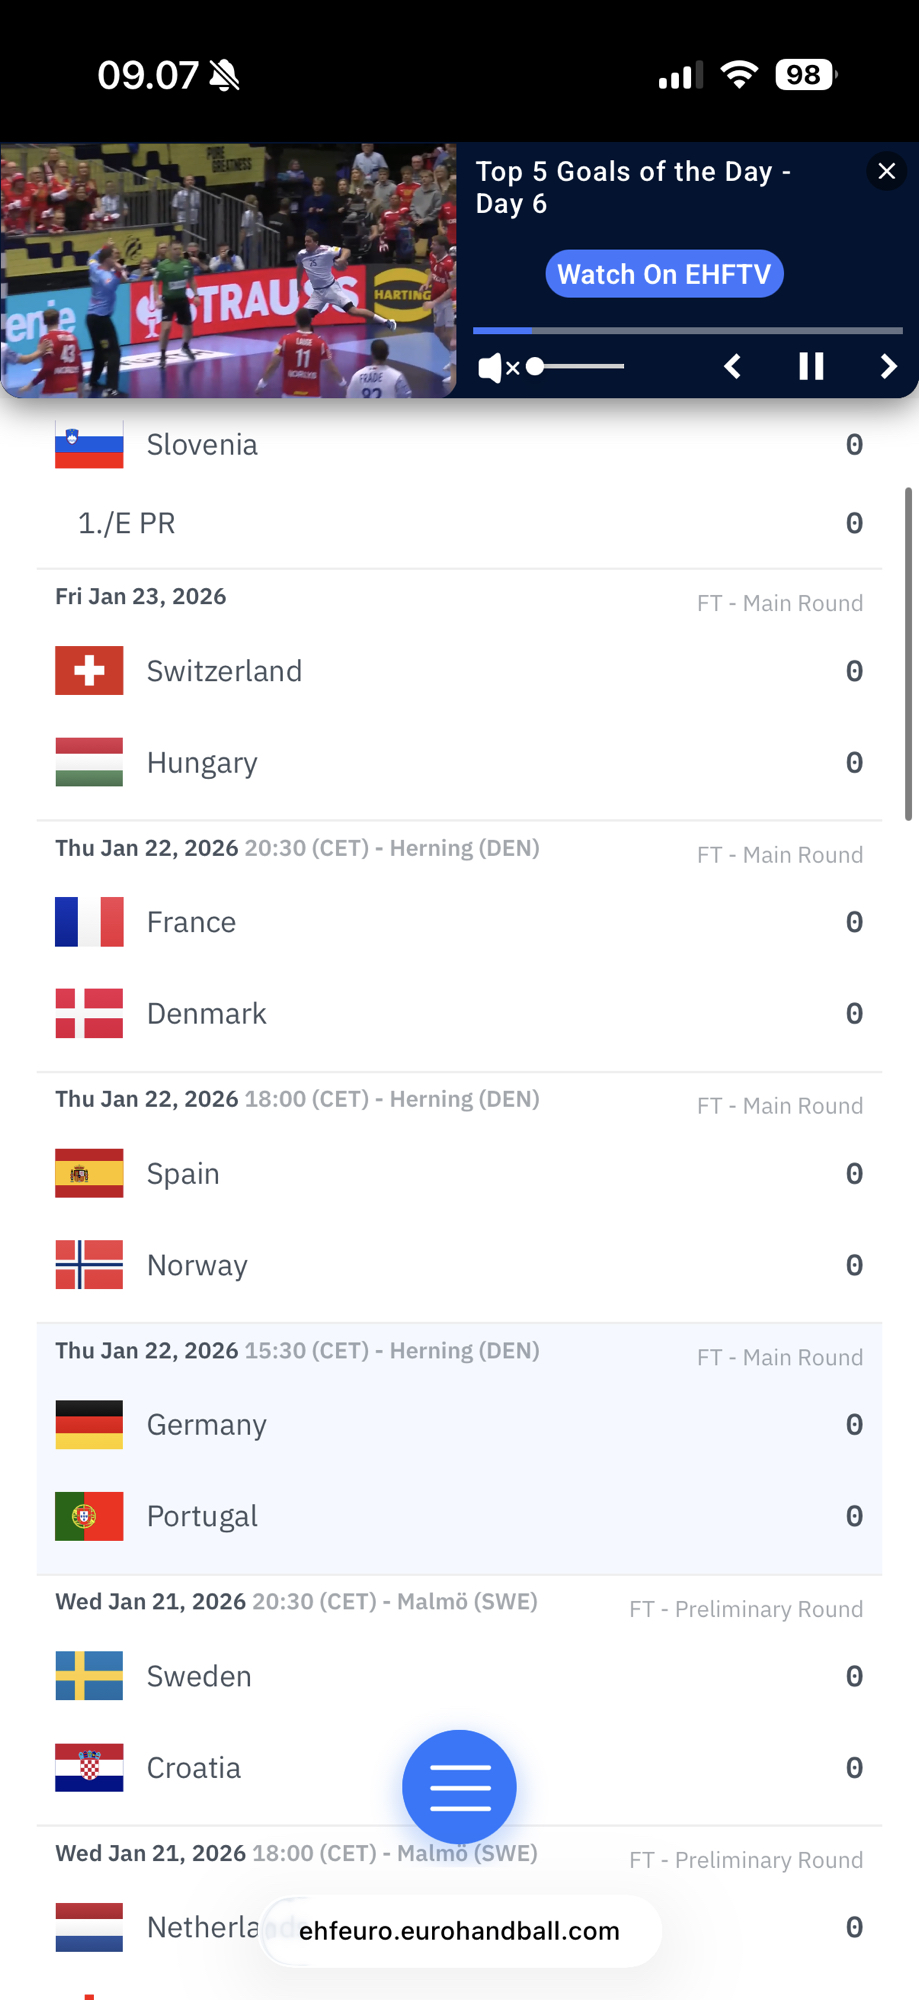Image resolution: width=919 pixels, height=2000 pixels.
Task: Select the Switzerland flag icon
Action: tap(89, 671)
